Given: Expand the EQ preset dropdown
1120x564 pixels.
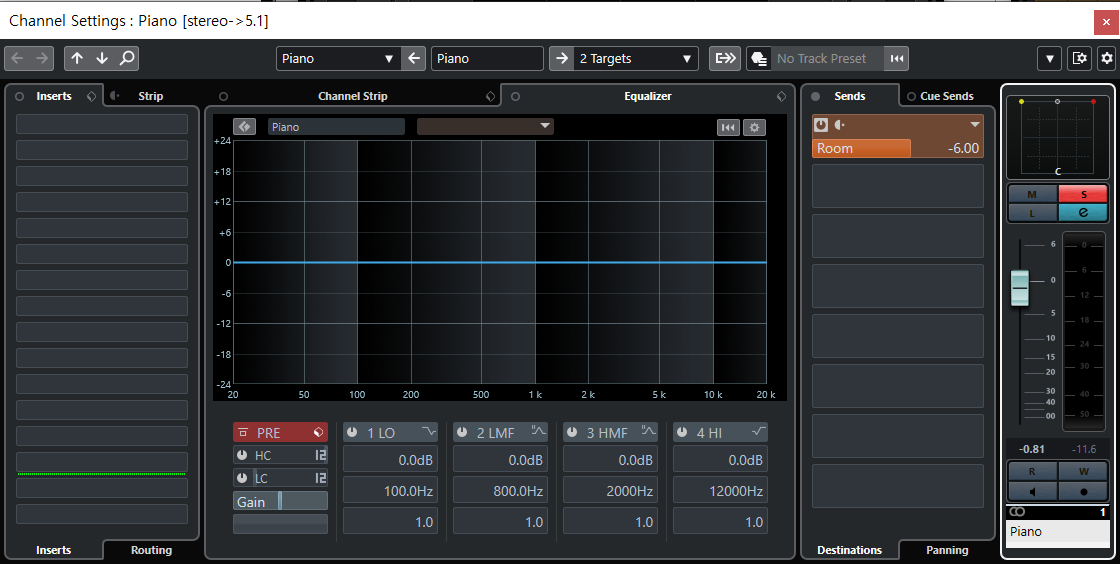Looking at the screenshot, I should pyautogui.click(x=485, y=126).
